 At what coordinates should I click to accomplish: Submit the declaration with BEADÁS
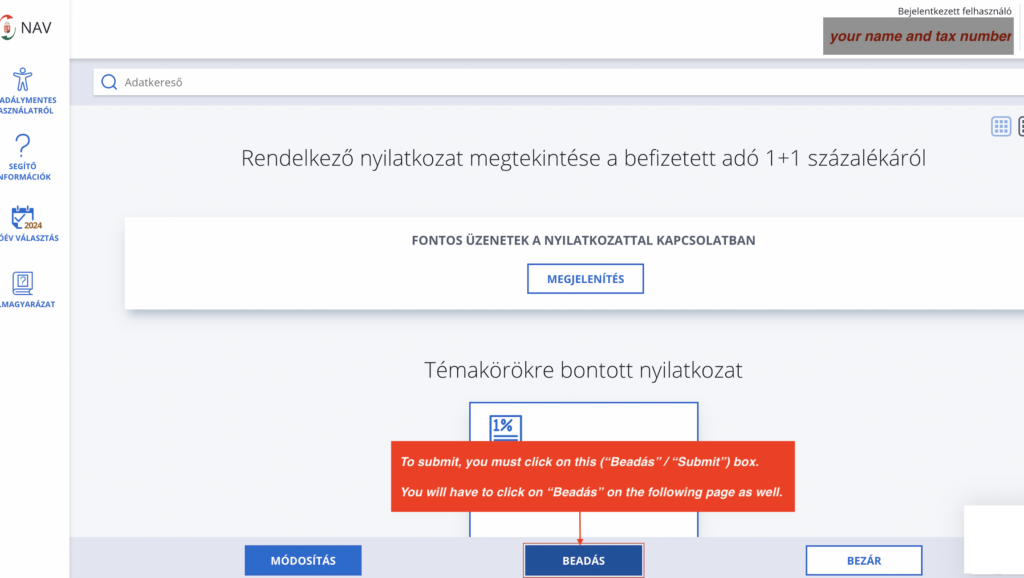[x=583, y=560]
